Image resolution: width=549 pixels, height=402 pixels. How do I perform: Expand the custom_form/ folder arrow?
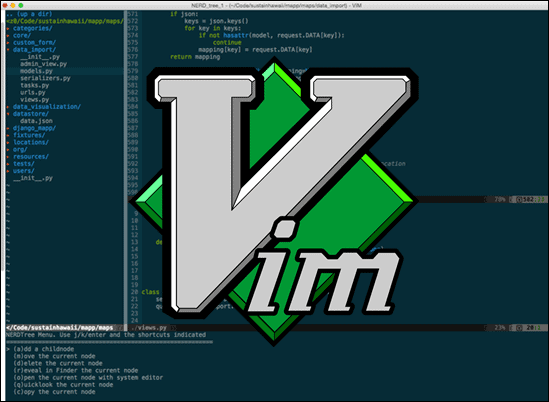[x=8, y=42]
